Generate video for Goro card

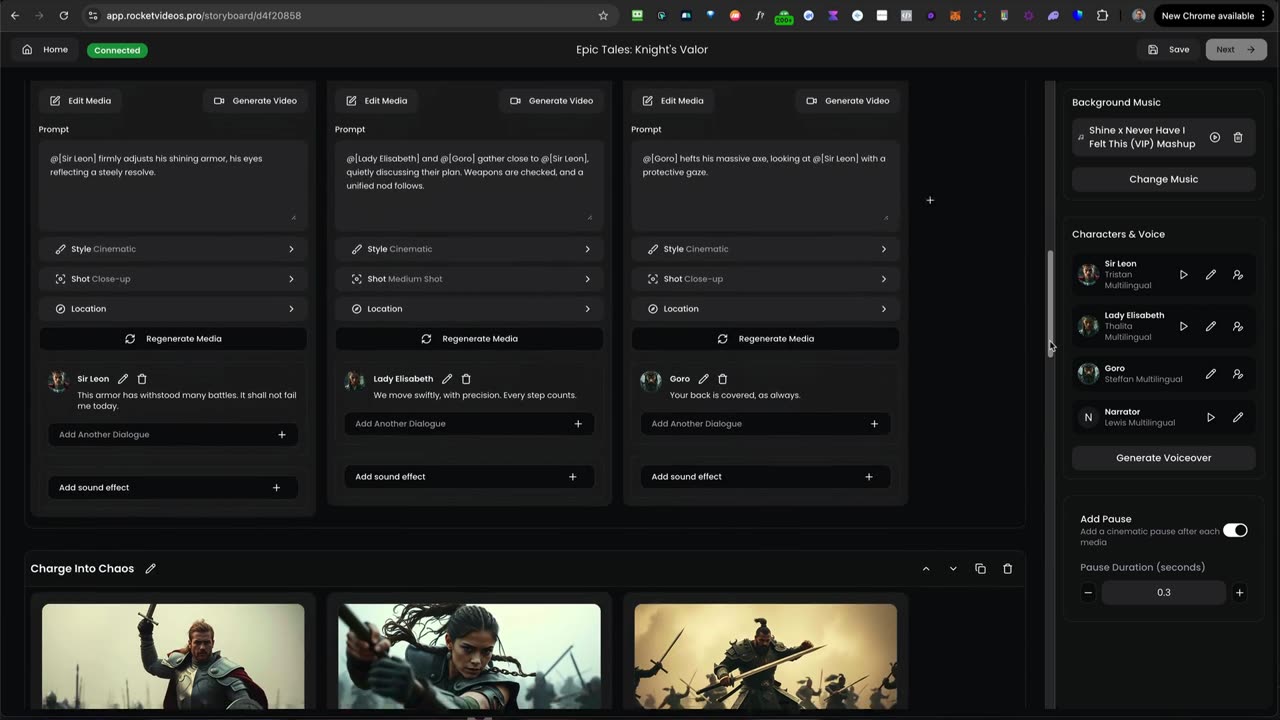click(x=847, y=101)
